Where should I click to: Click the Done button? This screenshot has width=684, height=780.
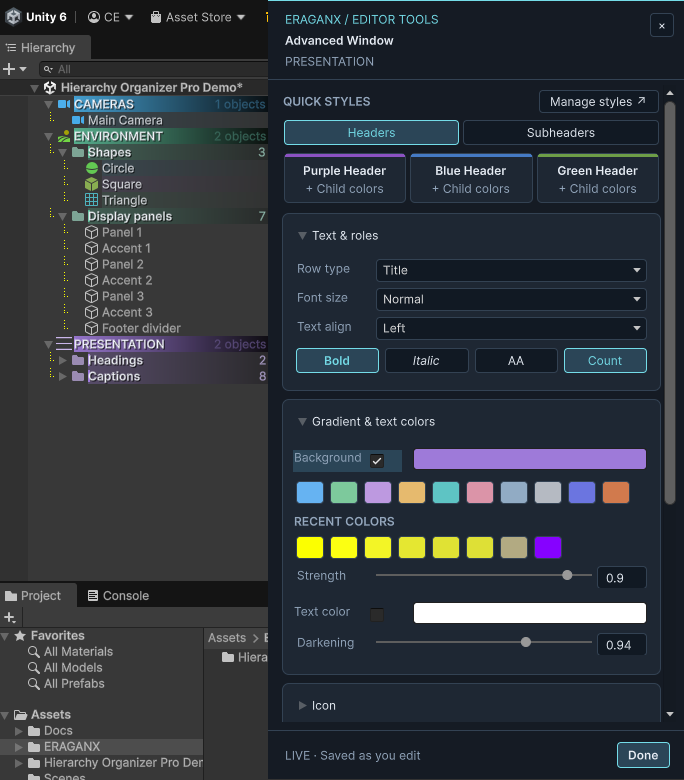click(643, 755)
